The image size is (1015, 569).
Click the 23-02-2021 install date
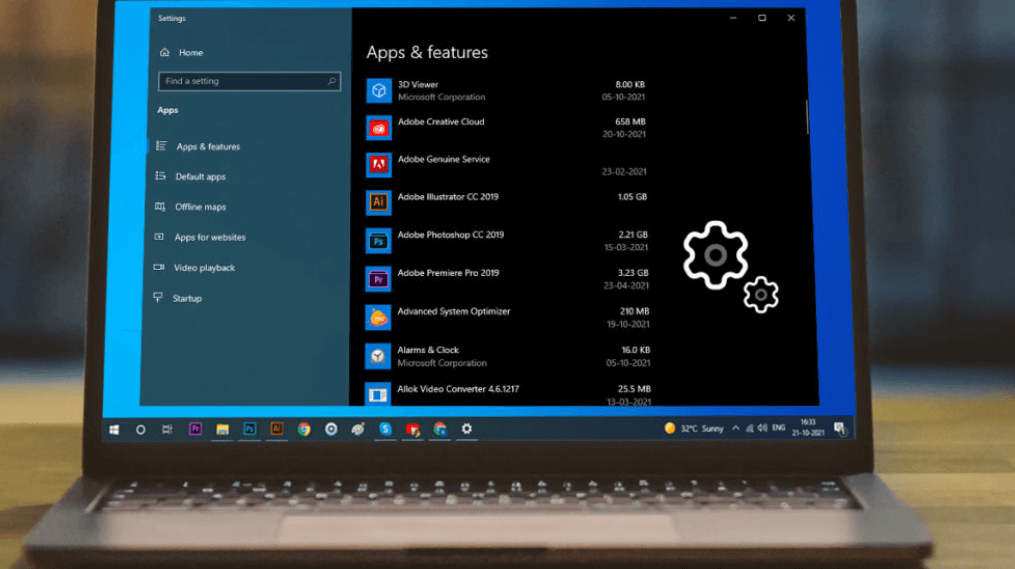tap(624, 172)
